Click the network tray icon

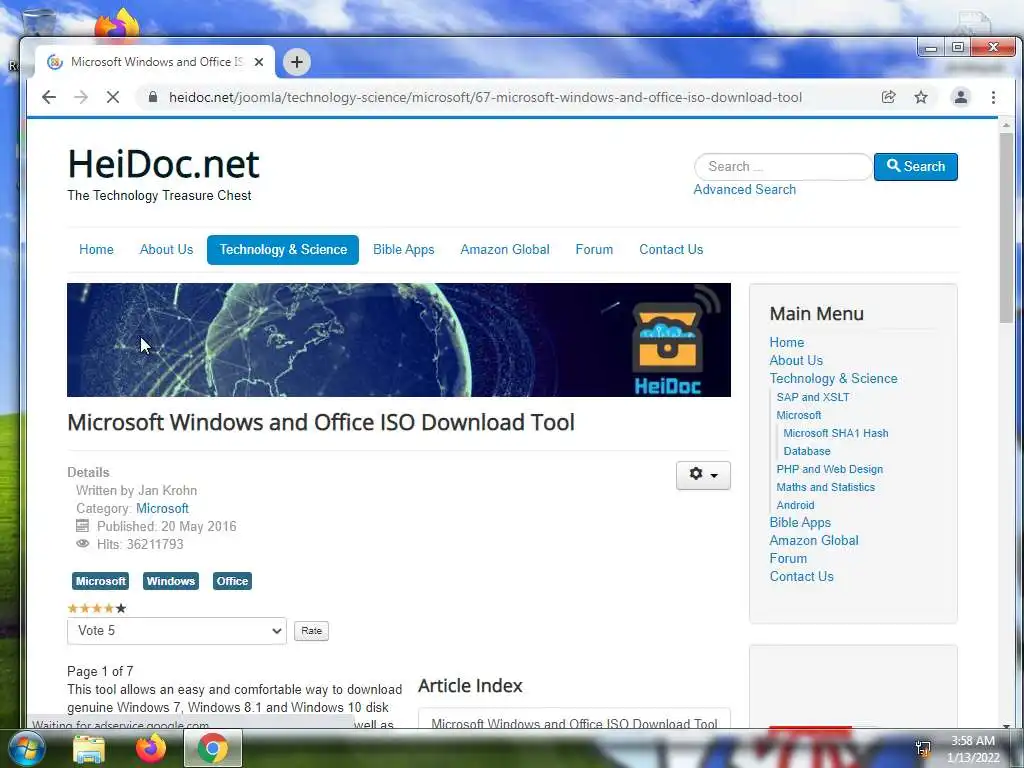point(923,748)
